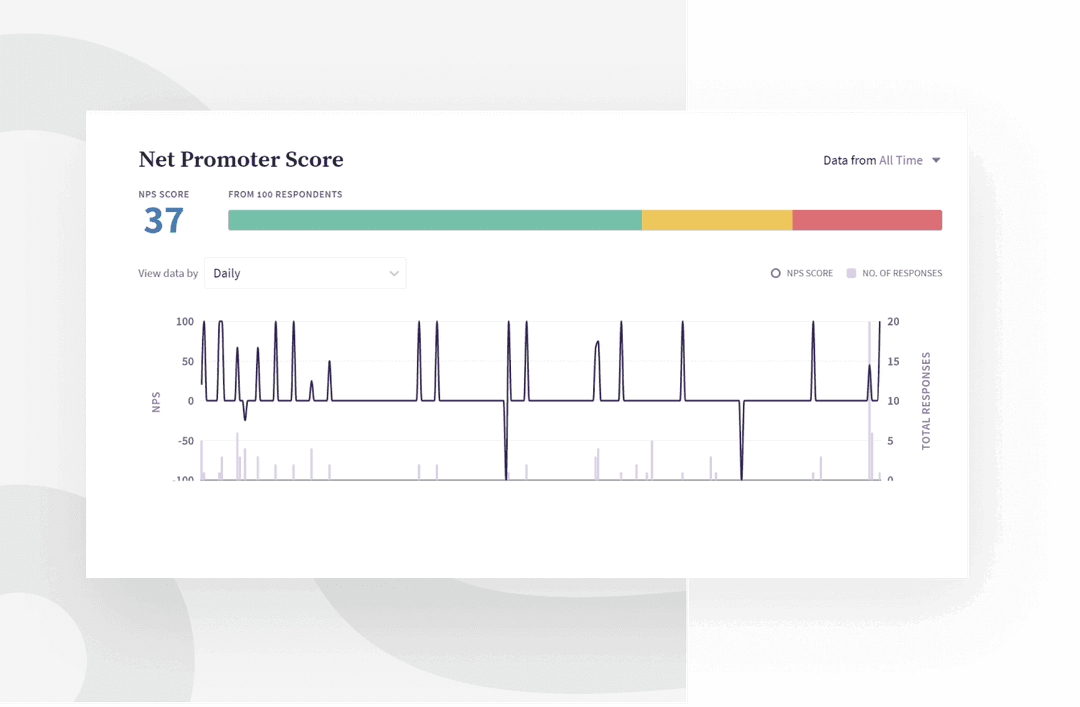The height and width of the screenshot is (707, 1080).
Task: Click the chevron inside the Daily selector
Action: pyautogui.click(x=394, y=274)
